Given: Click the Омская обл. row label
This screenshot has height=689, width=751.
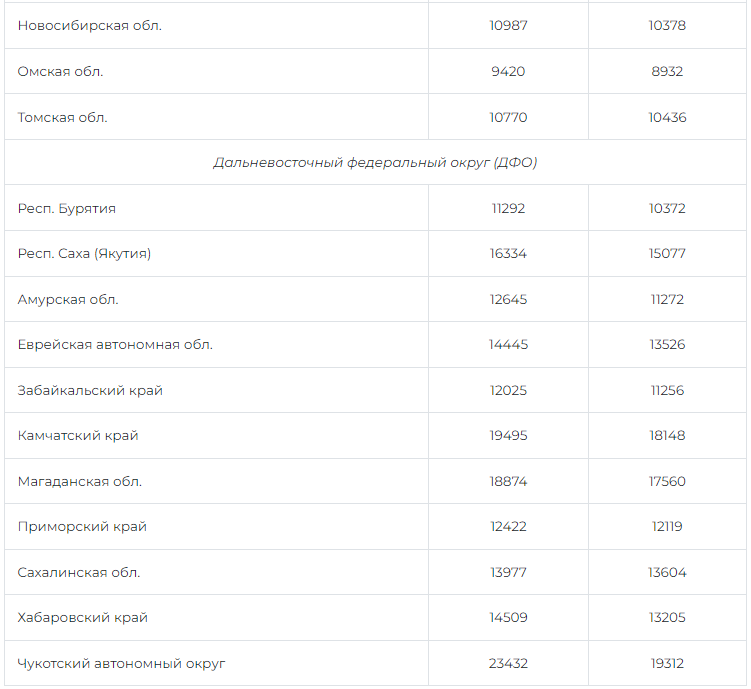Looking at the screenshot, I should pyautogui.click(x=60, y=72).
